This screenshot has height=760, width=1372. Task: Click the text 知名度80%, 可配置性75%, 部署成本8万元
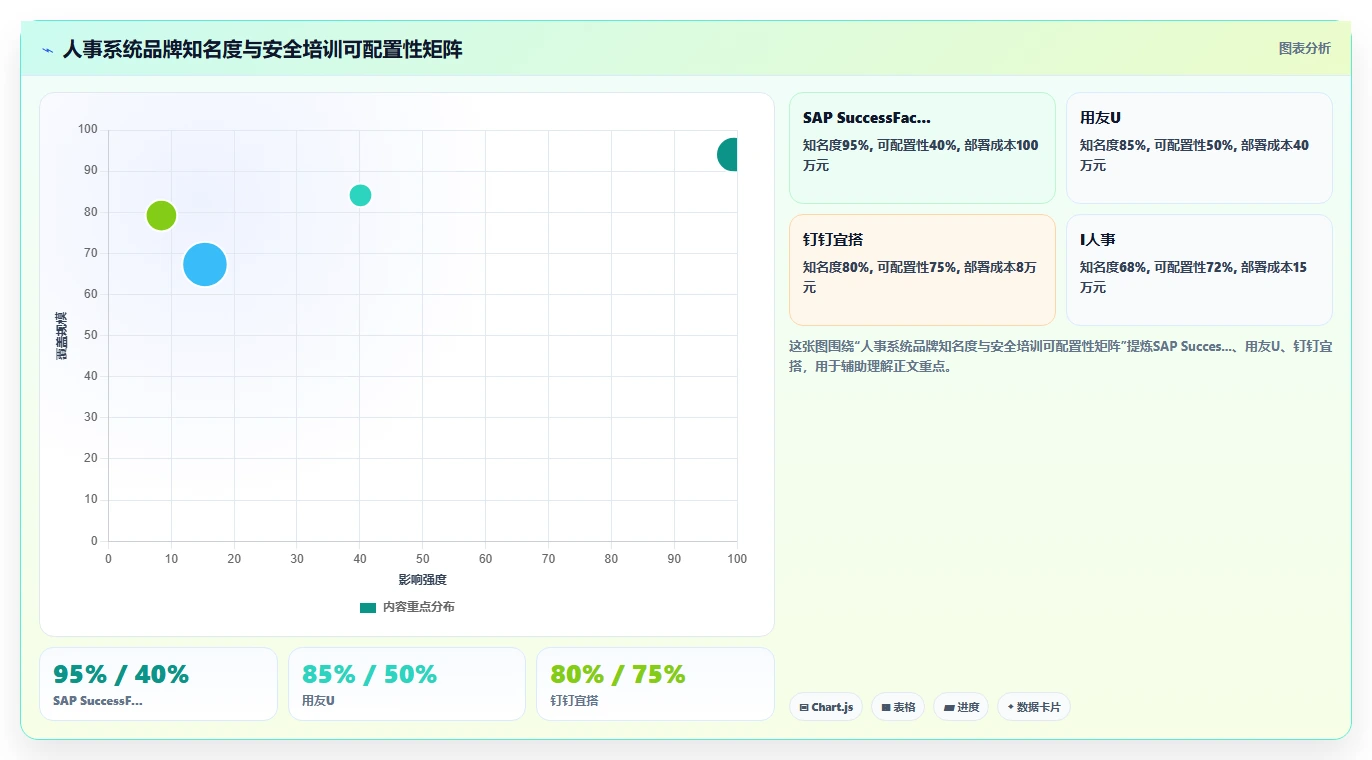click(x=919, y=277)
